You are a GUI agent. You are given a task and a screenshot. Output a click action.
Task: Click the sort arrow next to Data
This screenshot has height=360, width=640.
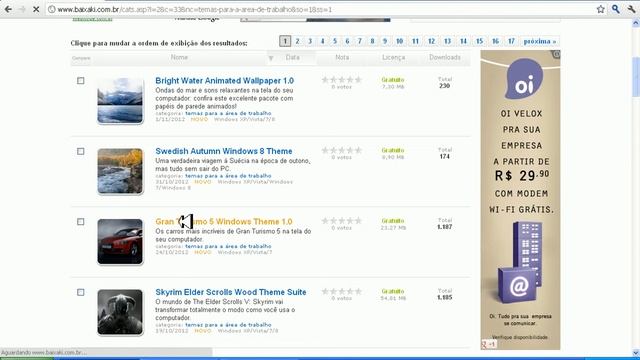tap(271, 59)
